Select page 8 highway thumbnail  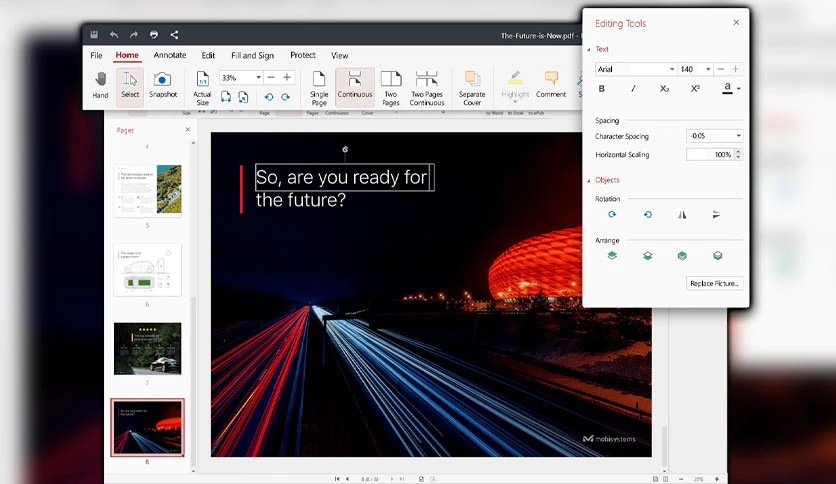[x=148, y=427]
